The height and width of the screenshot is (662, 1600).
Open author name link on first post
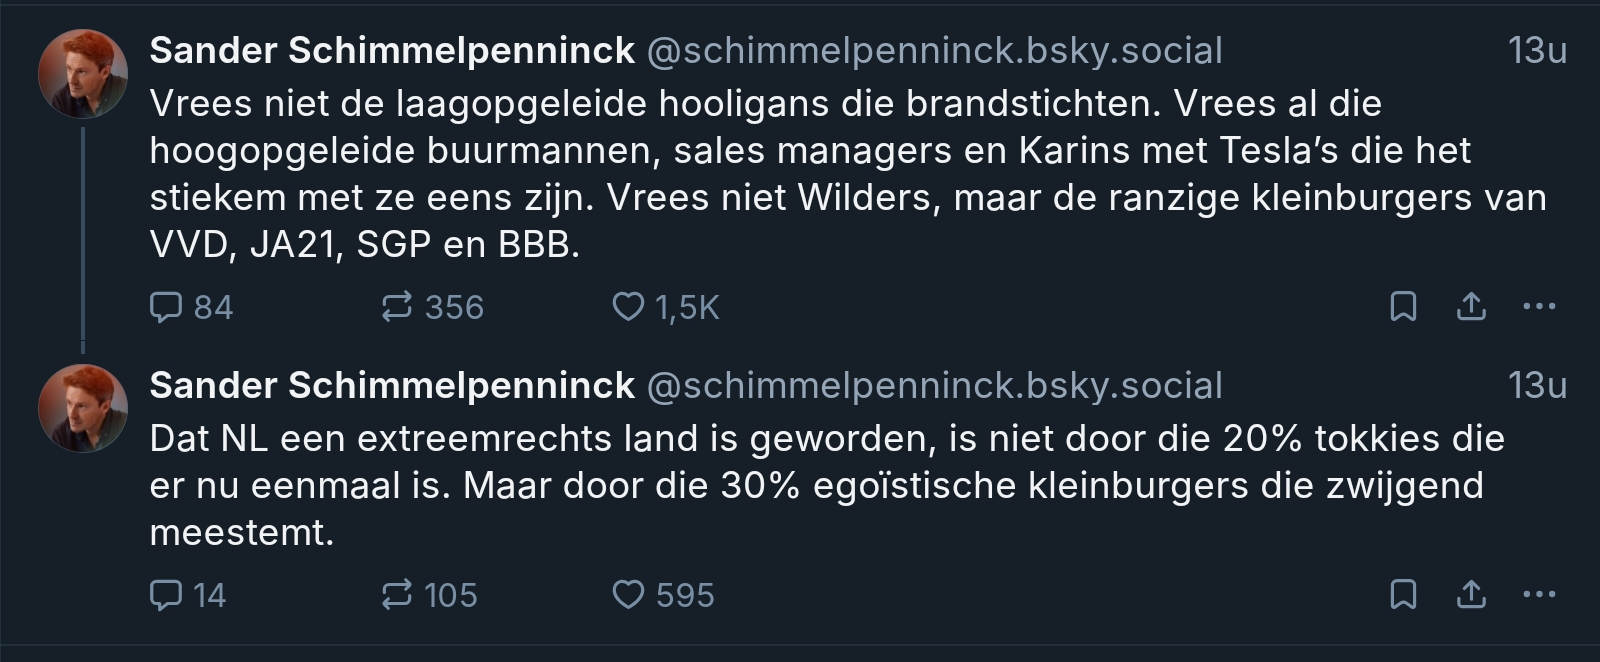pos(392,50)
